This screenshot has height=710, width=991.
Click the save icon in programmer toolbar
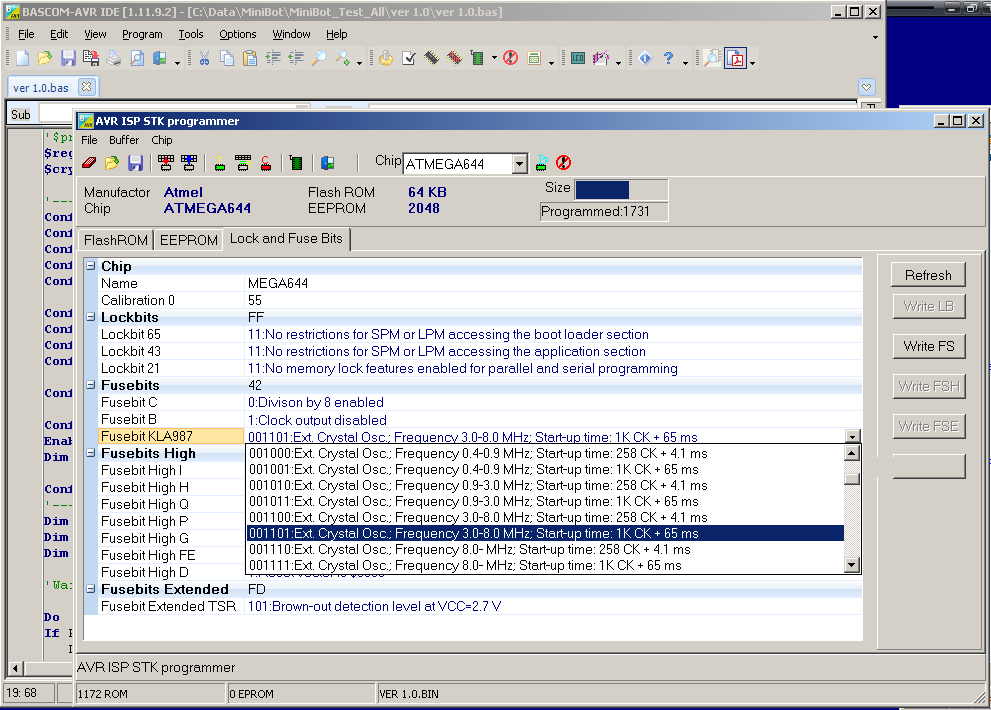(x=135, y=162)
